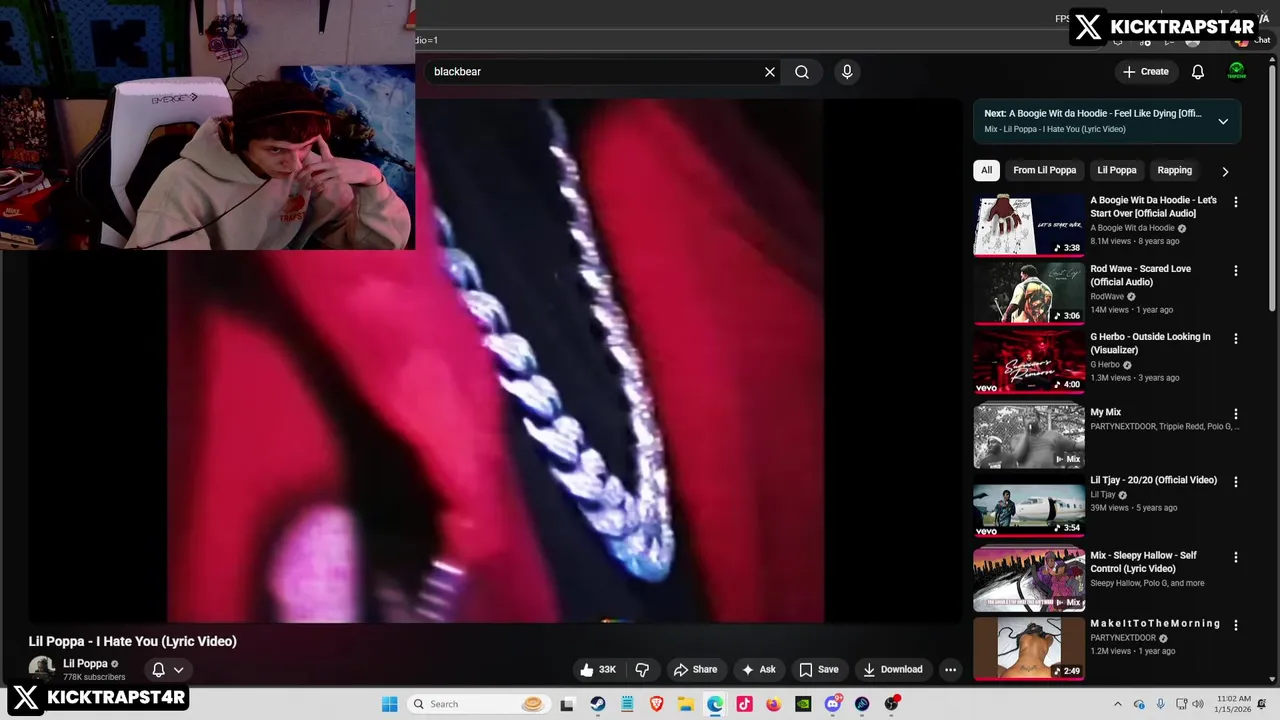Open File Explorer from the taskbar
Image resolution: width=1280 pixels, height=720 pixels.
click(686, 704)
